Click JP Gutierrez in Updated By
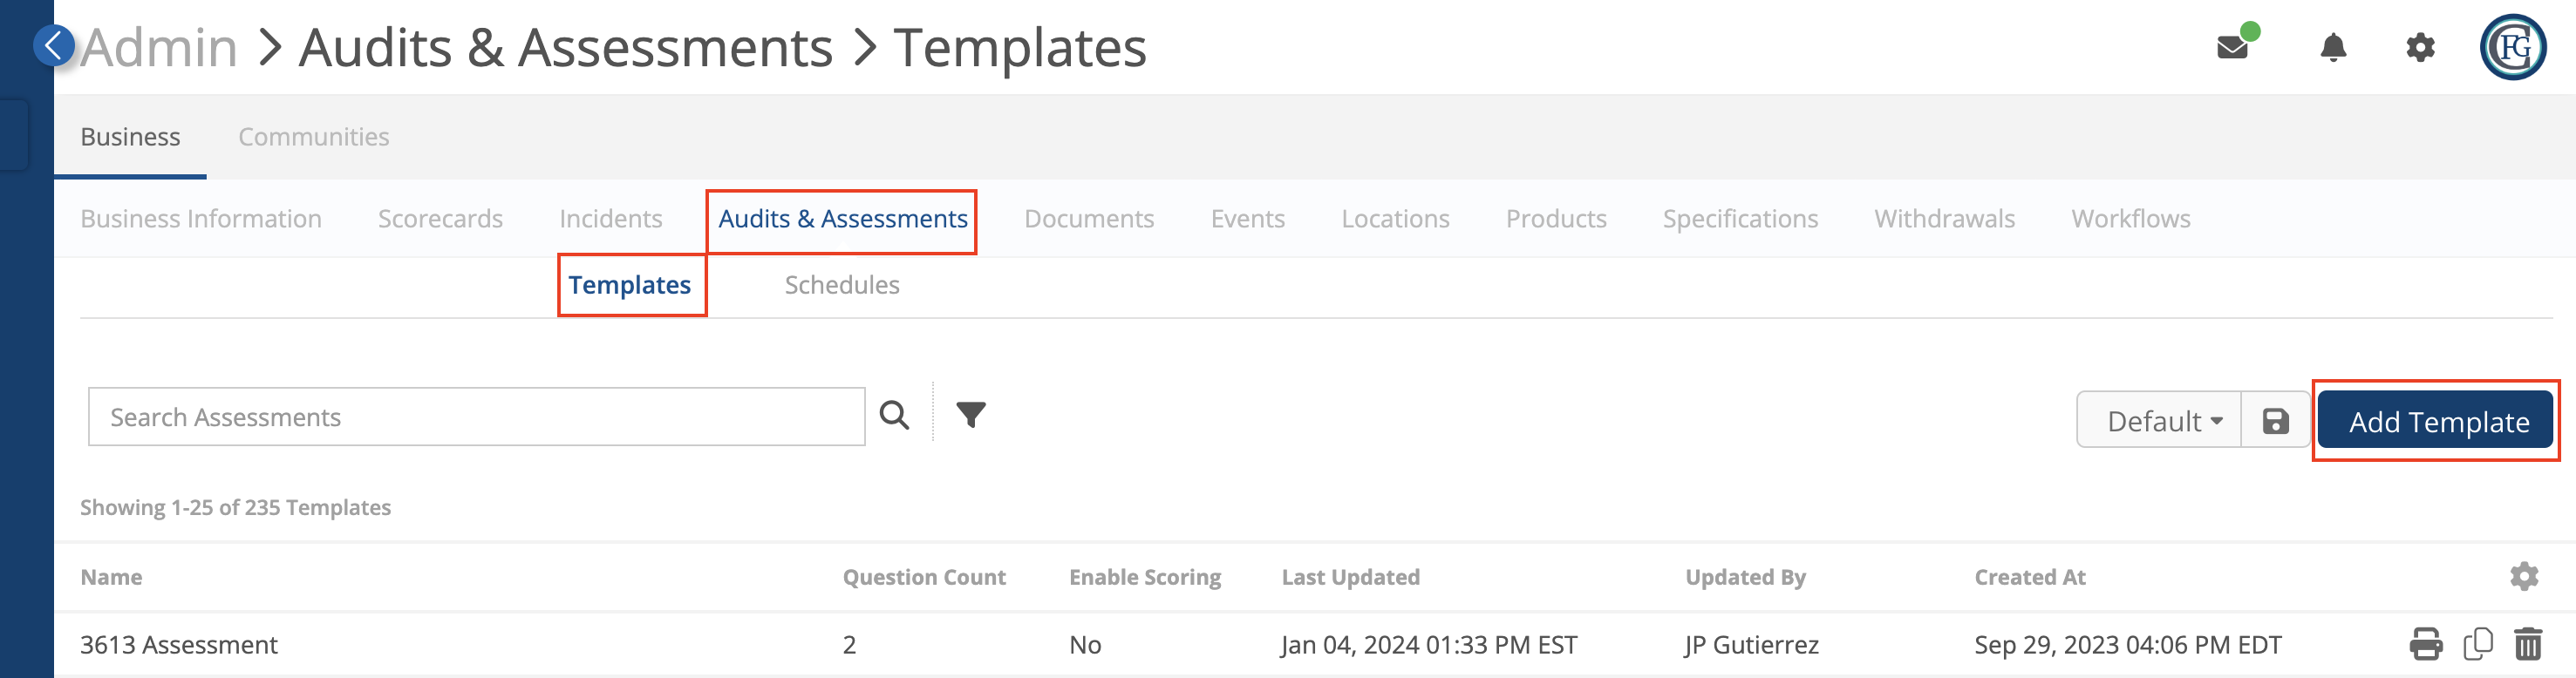 (x=1751, y=645)
